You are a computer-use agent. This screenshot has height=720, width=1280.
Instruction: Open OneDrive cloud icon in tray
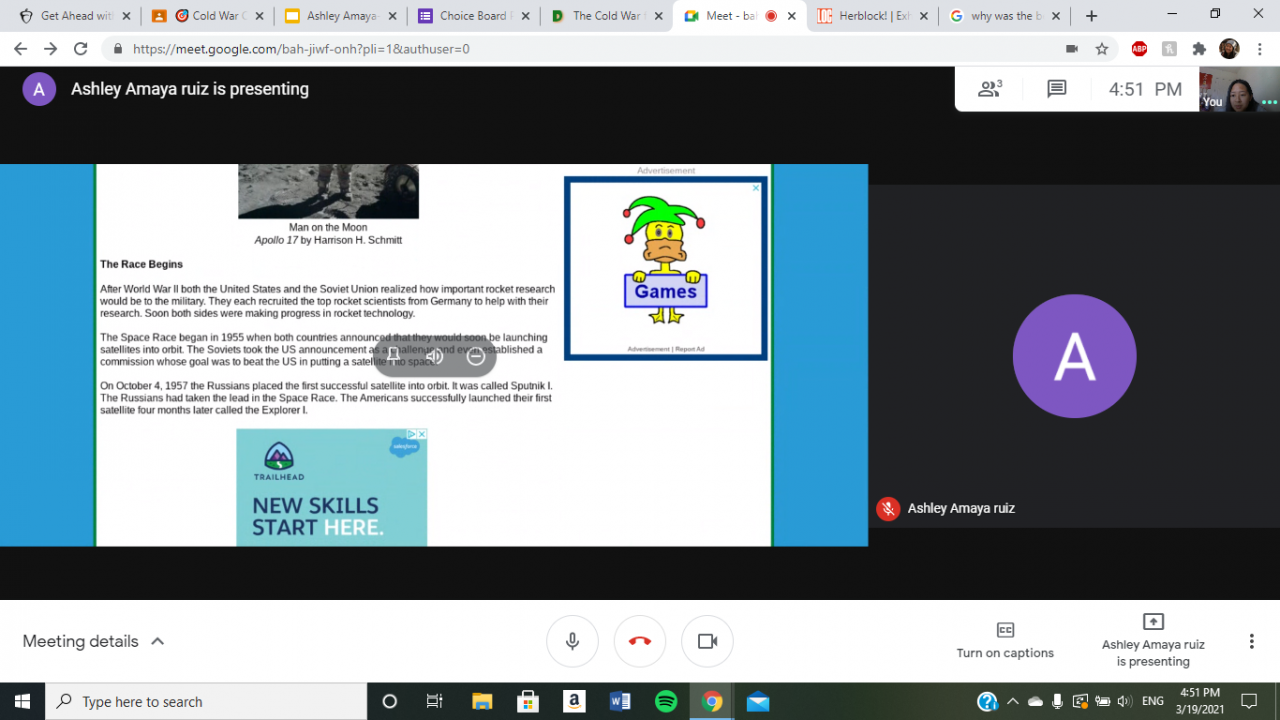[1035, 701]
